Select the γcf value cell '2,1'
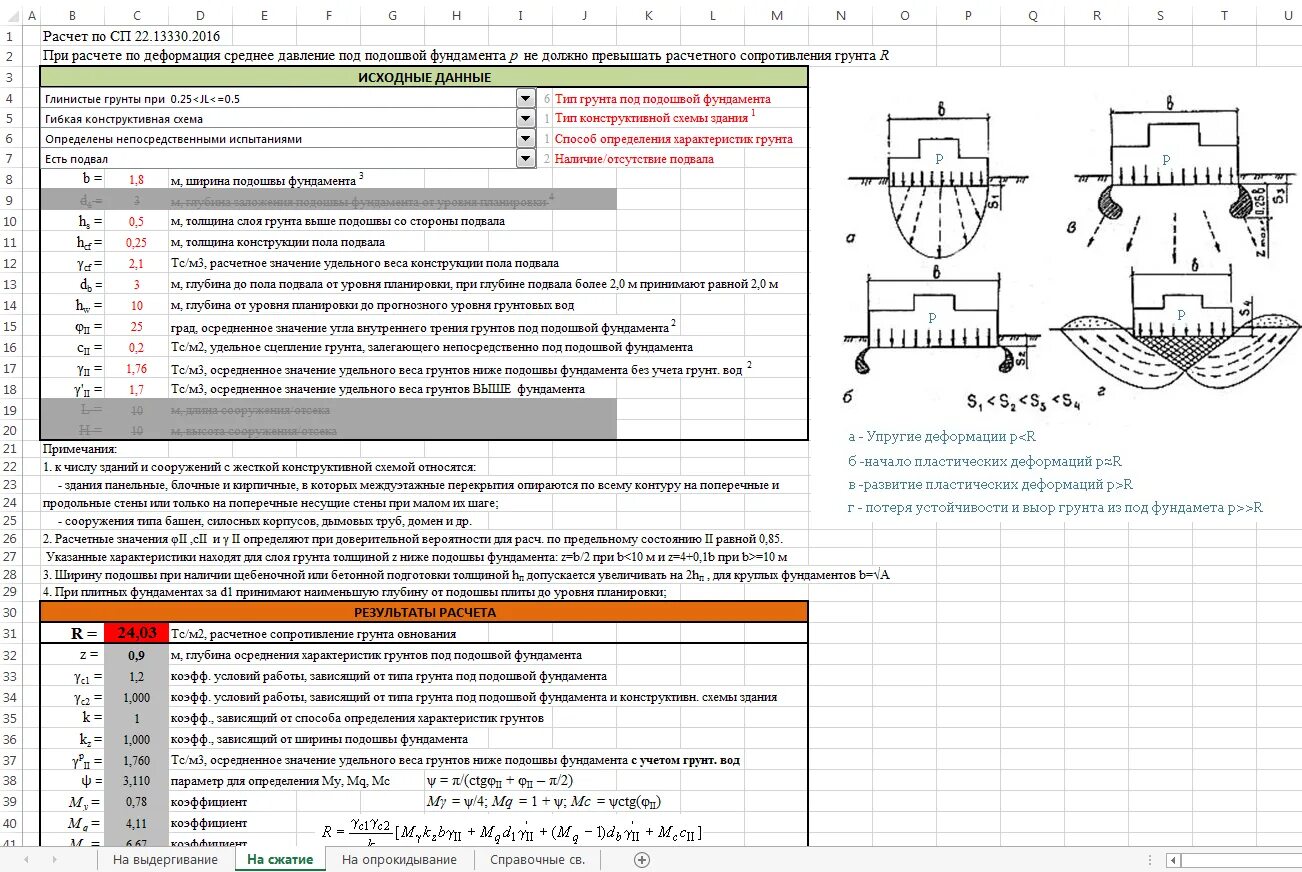The height and width of the screenshot is (872, 1302). pyautogui.click(x=136, y=264)
